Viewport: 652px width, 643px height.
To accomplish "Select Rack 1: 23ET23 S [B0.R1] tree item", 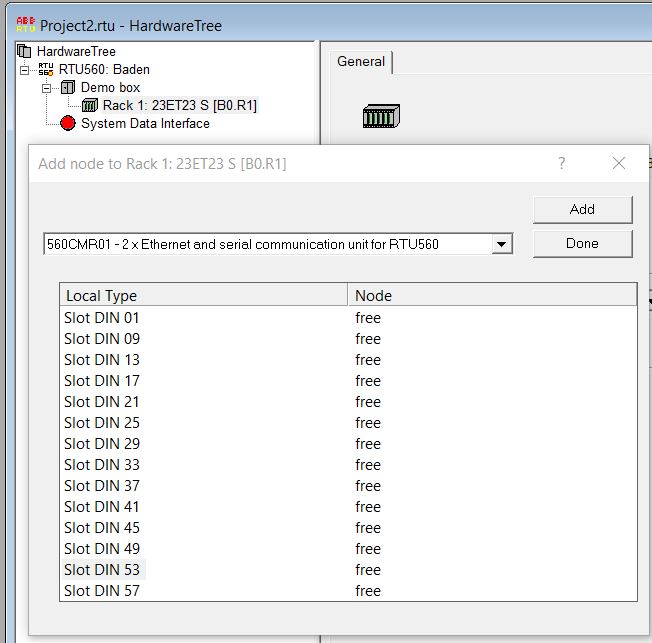I will [180, 105].
